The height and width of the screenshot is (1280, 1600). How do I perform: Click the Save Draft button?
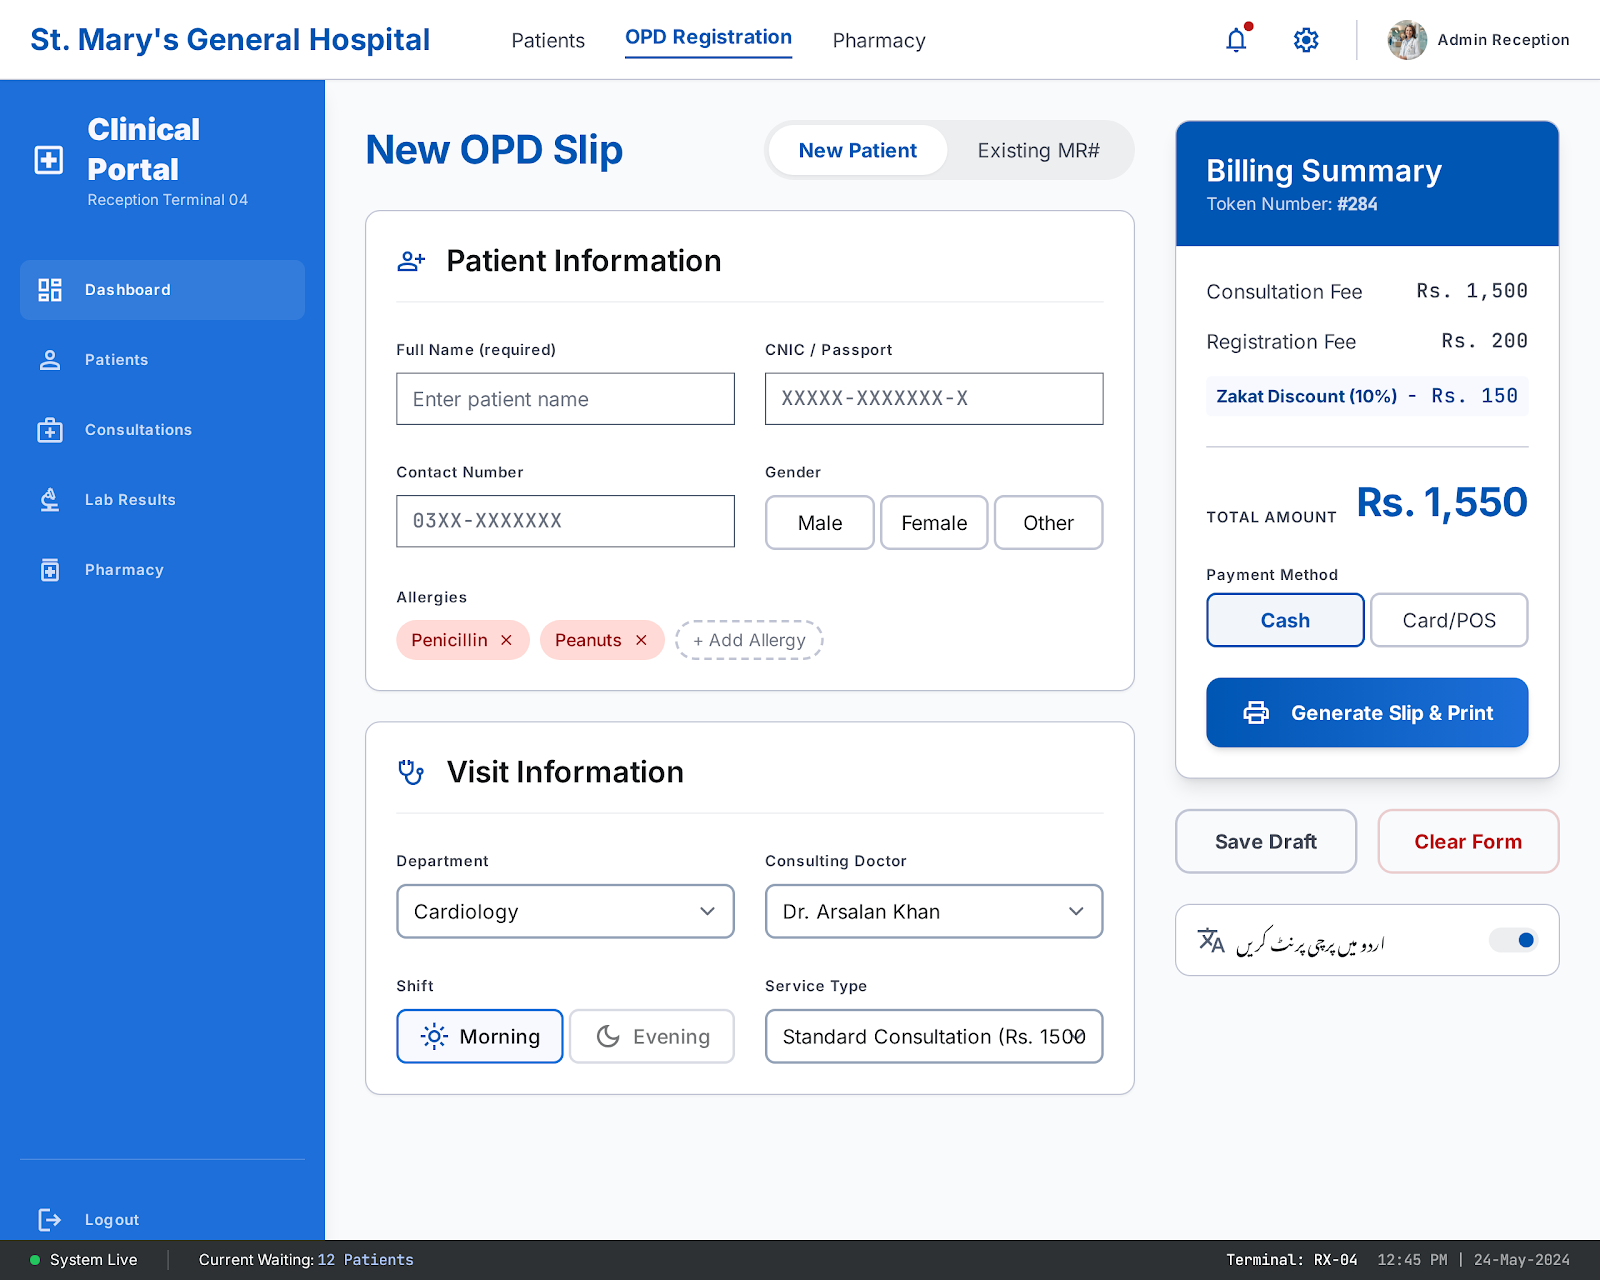pos(1266,842)
